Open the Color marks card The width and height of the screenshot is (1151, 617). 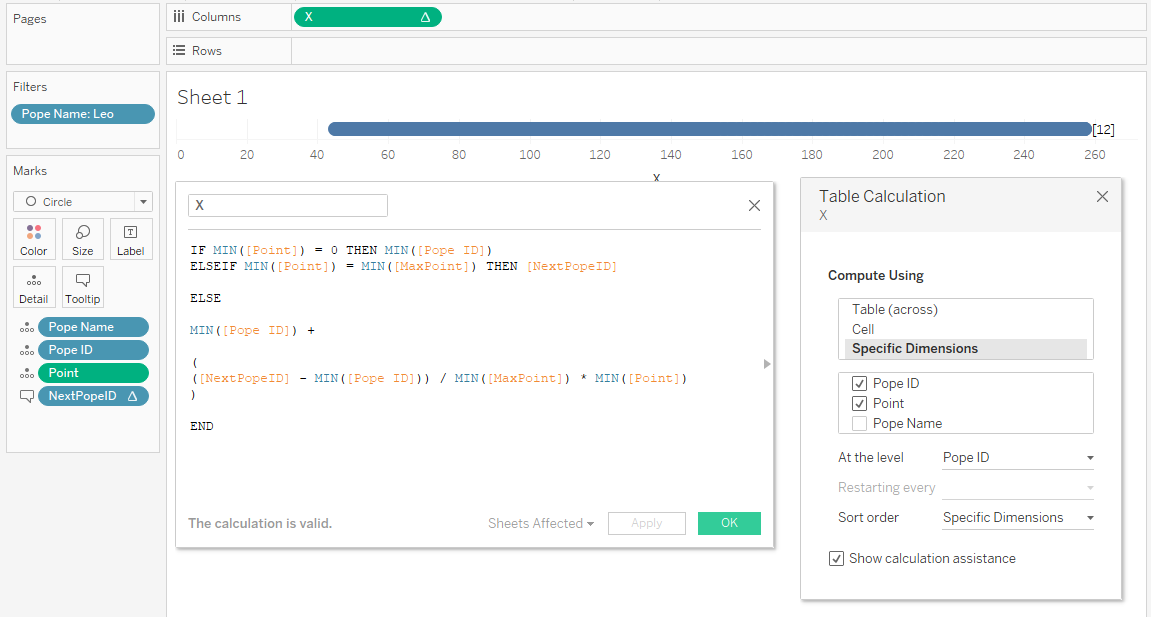click(34, 239)
